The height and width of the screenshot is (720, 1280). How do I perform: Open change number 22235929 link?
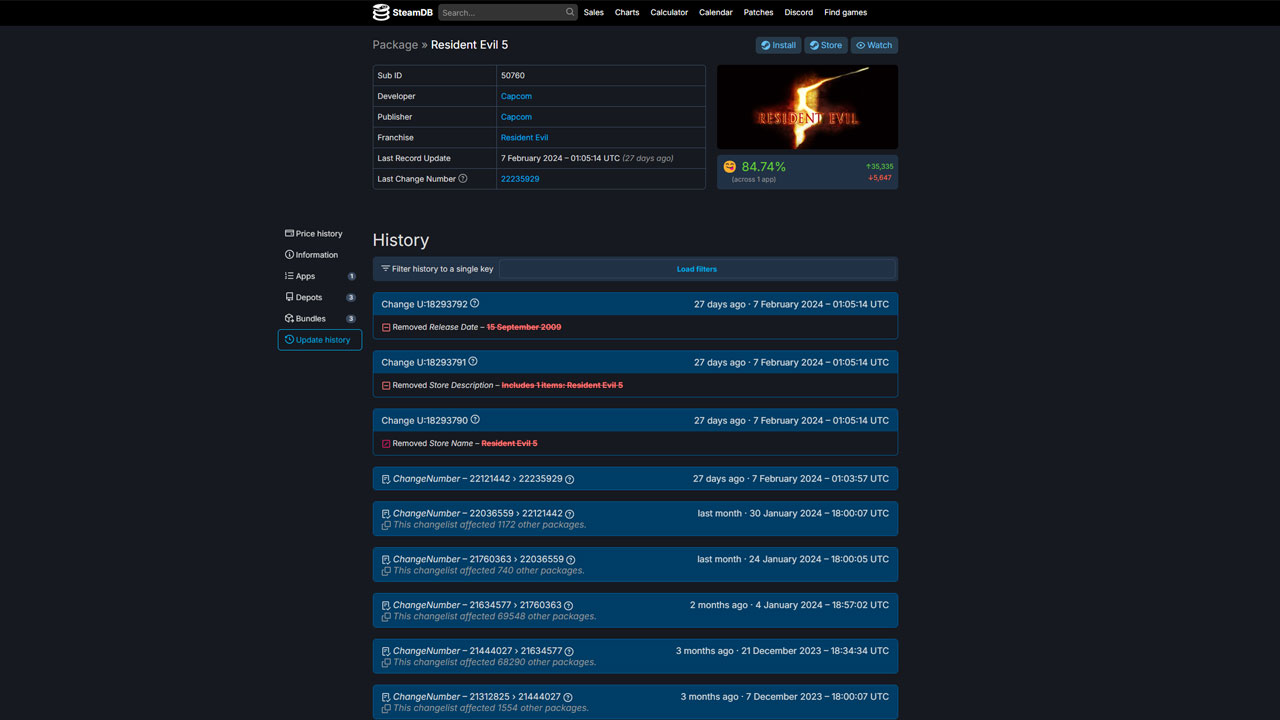pyautogui.click(x=520, y=179)
